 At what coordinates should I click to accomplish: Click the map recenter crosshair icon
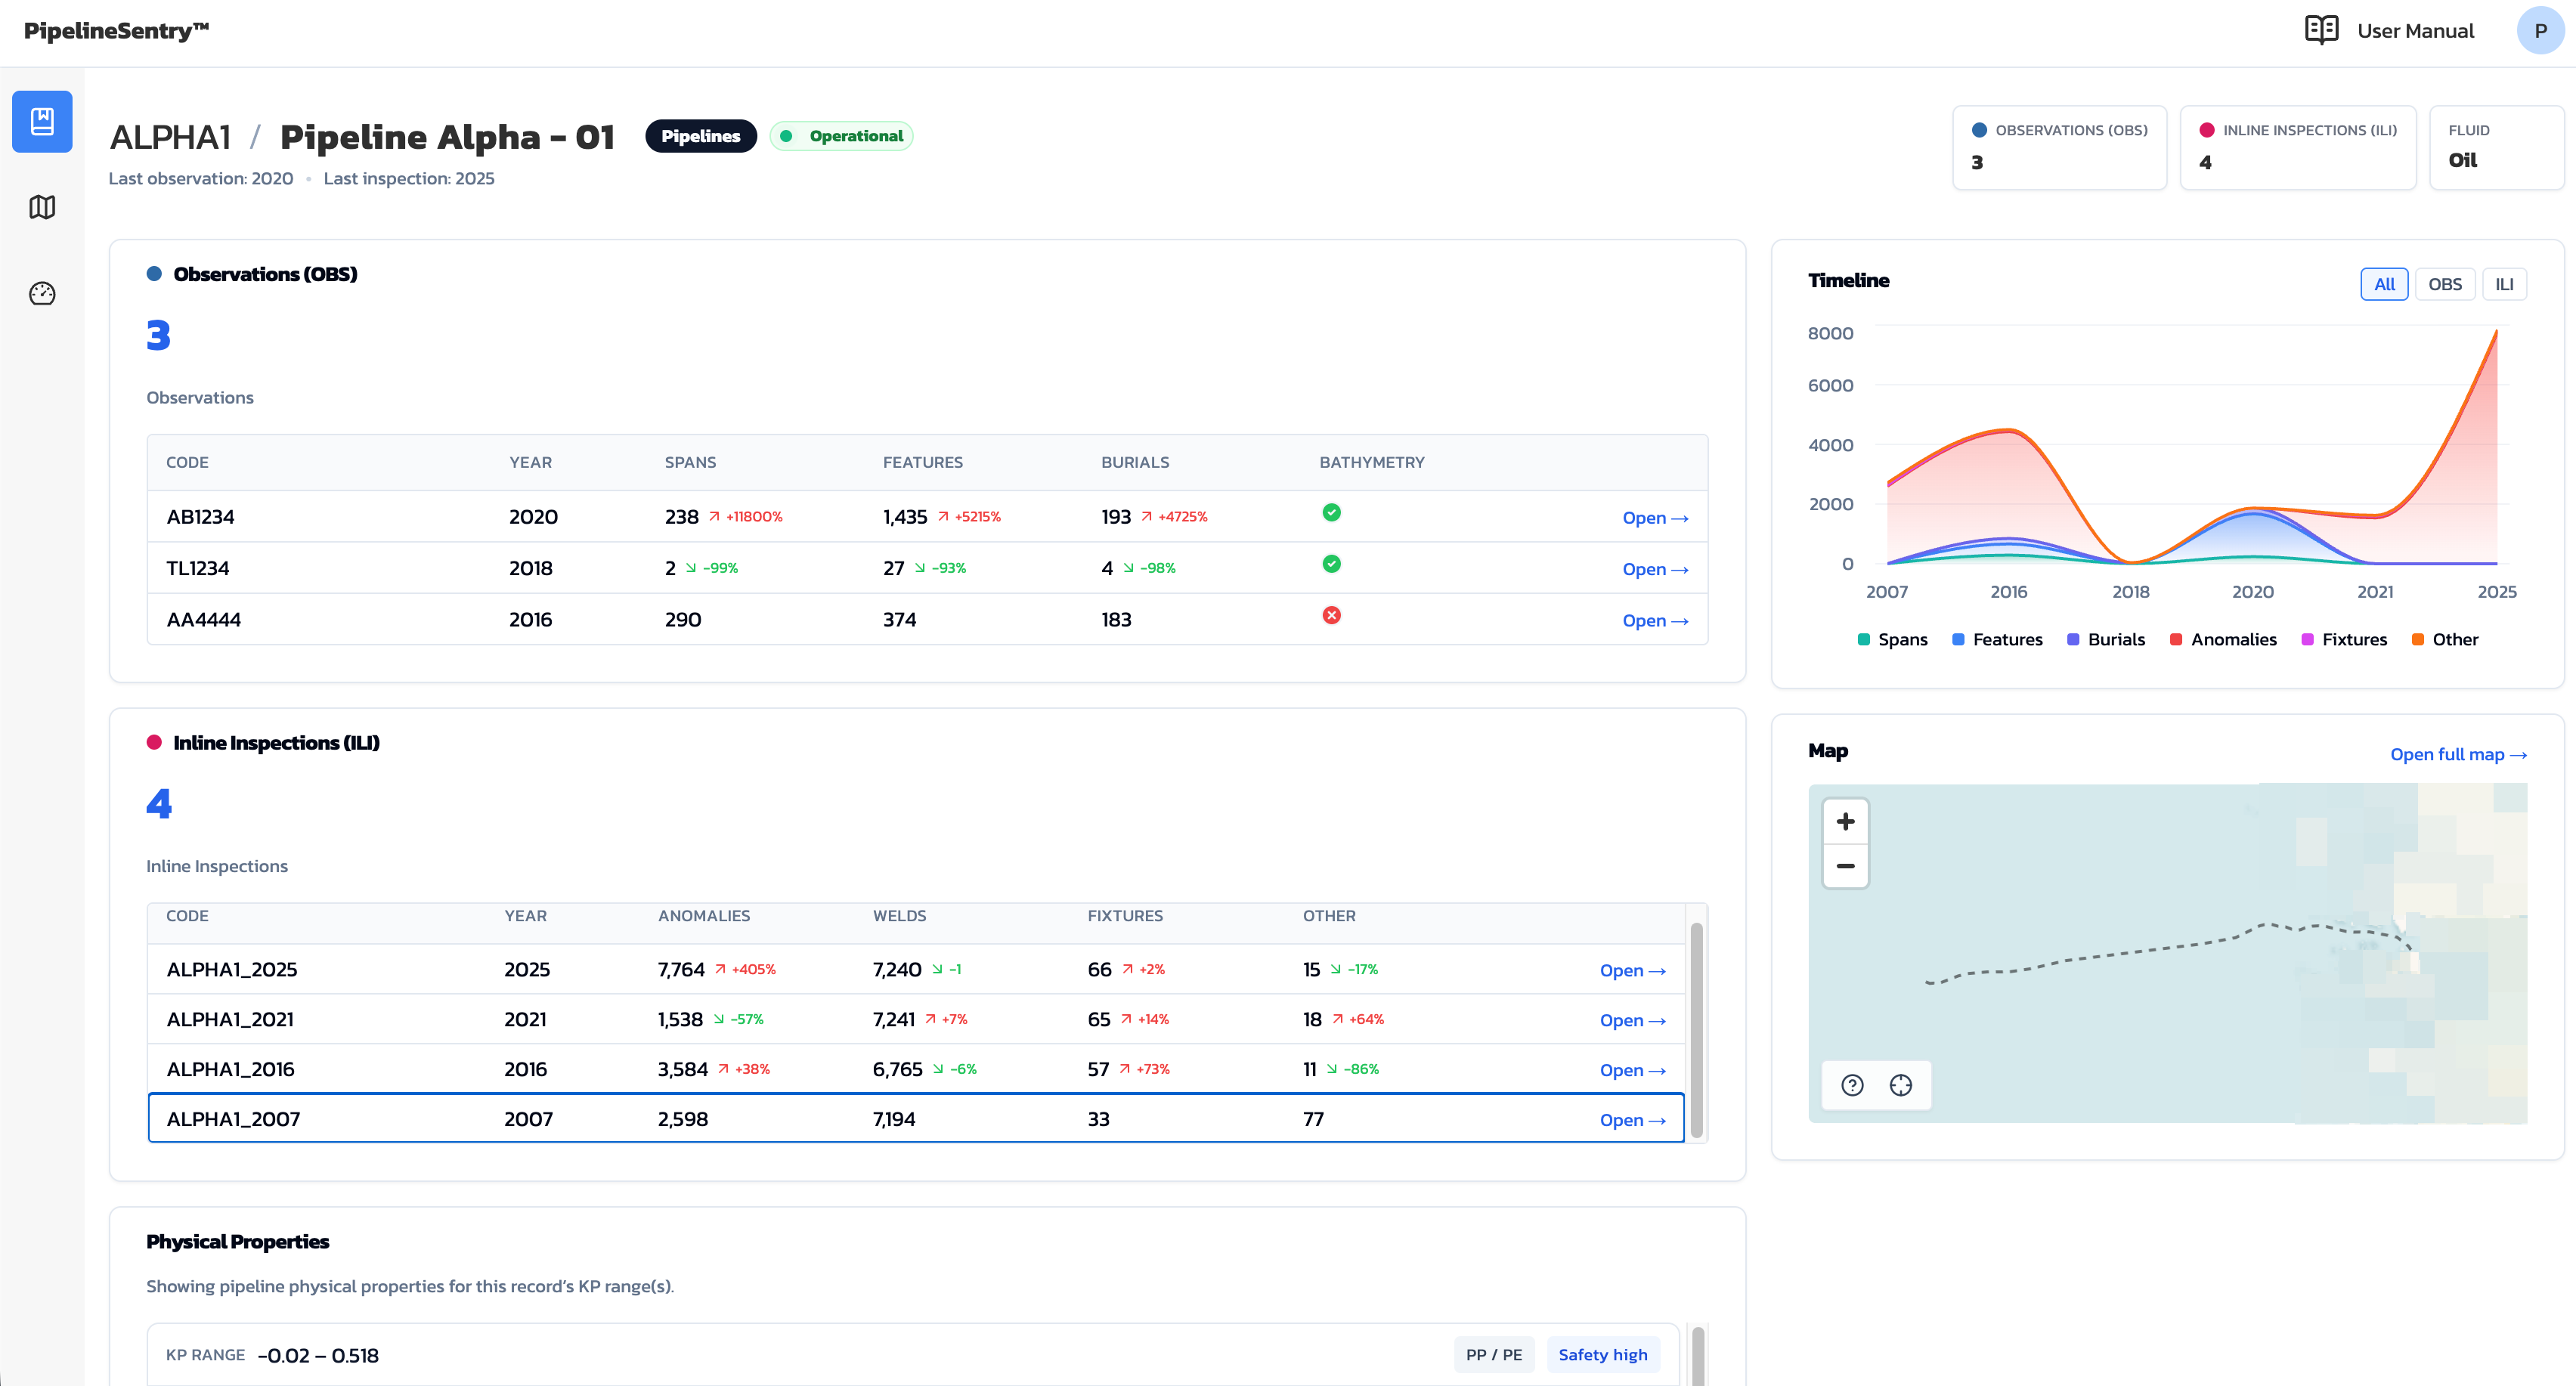point(1900,1085)
